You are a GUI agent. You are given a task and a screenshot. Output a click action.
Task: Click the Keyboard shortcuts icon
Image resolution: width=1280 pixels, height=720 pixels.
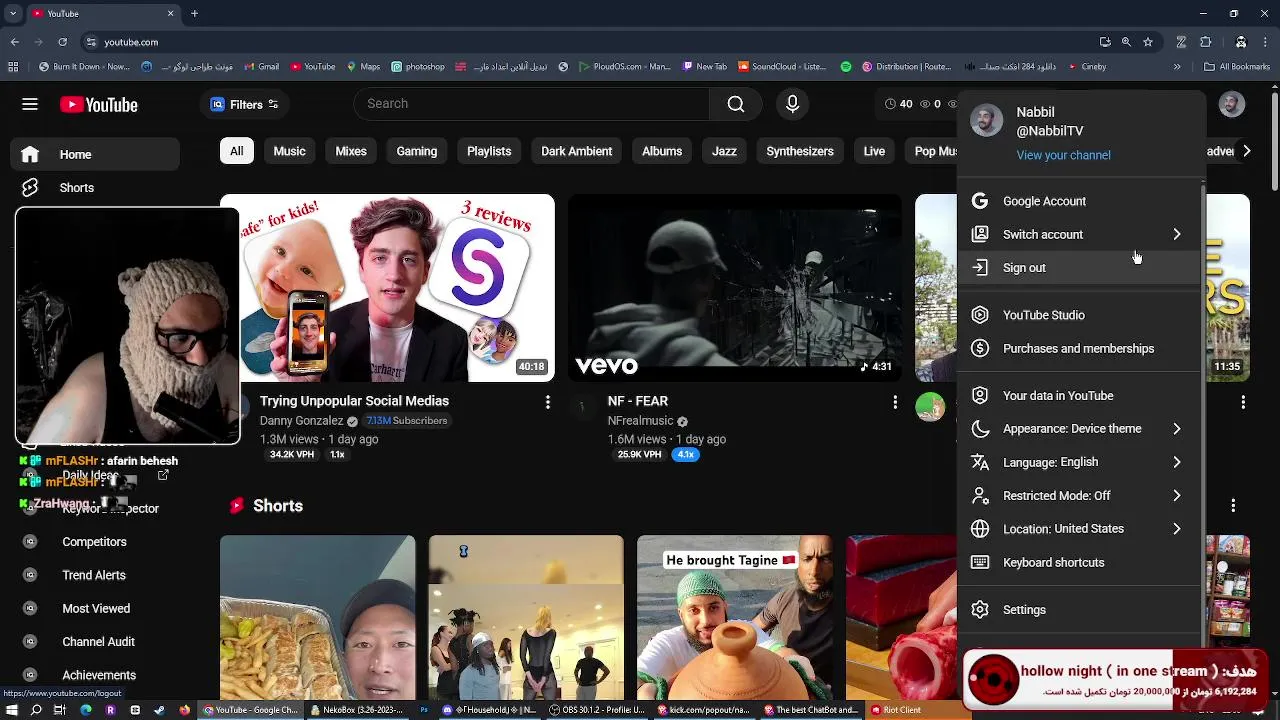coord(980,563)
